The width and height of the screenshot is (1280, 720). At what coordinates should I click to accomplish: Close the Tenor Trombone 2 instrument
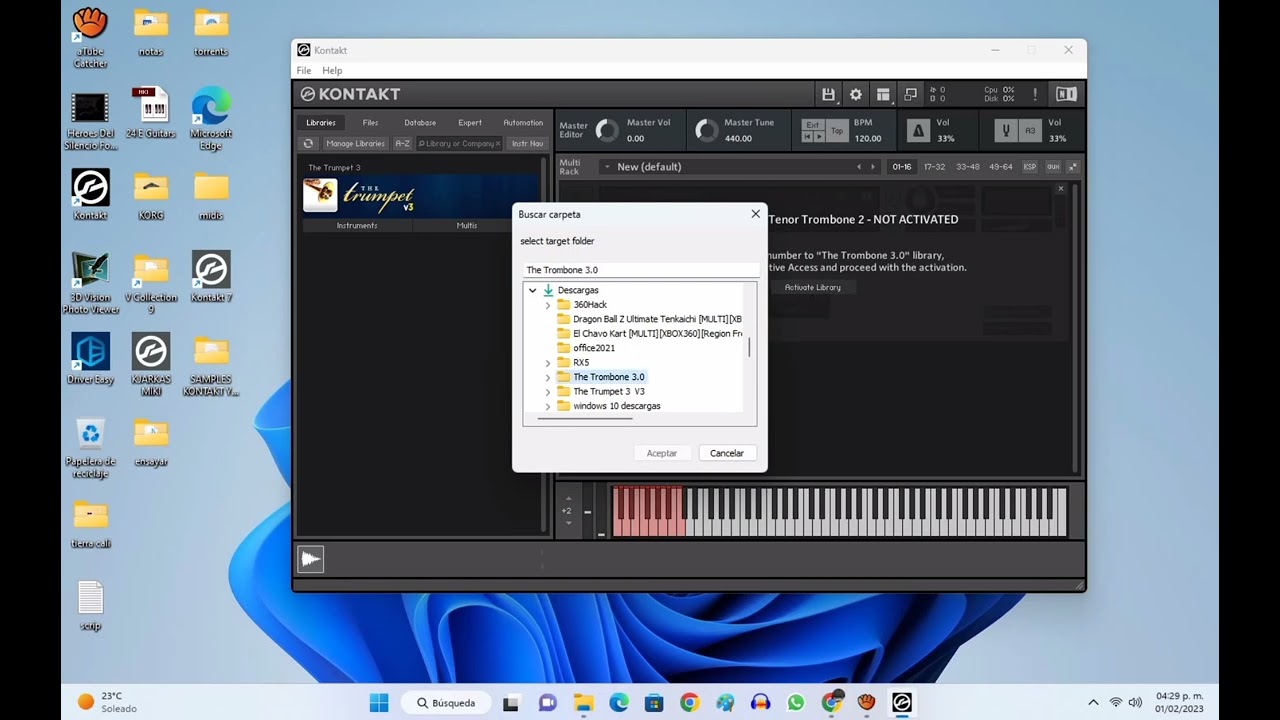point(1061,189)
